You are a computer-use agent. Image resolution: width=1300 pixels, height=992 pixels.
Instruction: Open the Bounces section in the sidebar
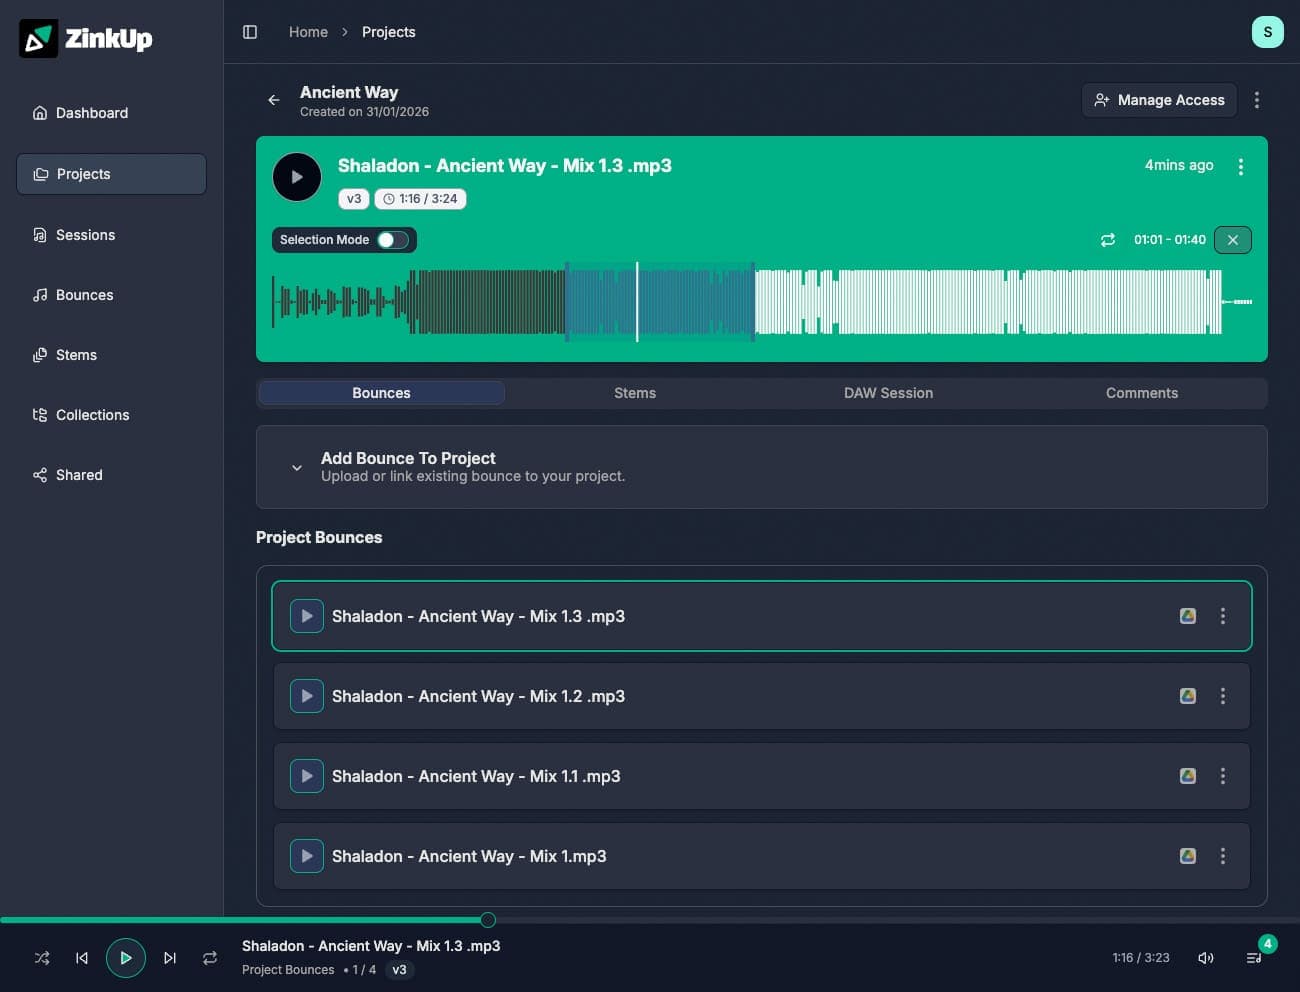coord(84,295)
